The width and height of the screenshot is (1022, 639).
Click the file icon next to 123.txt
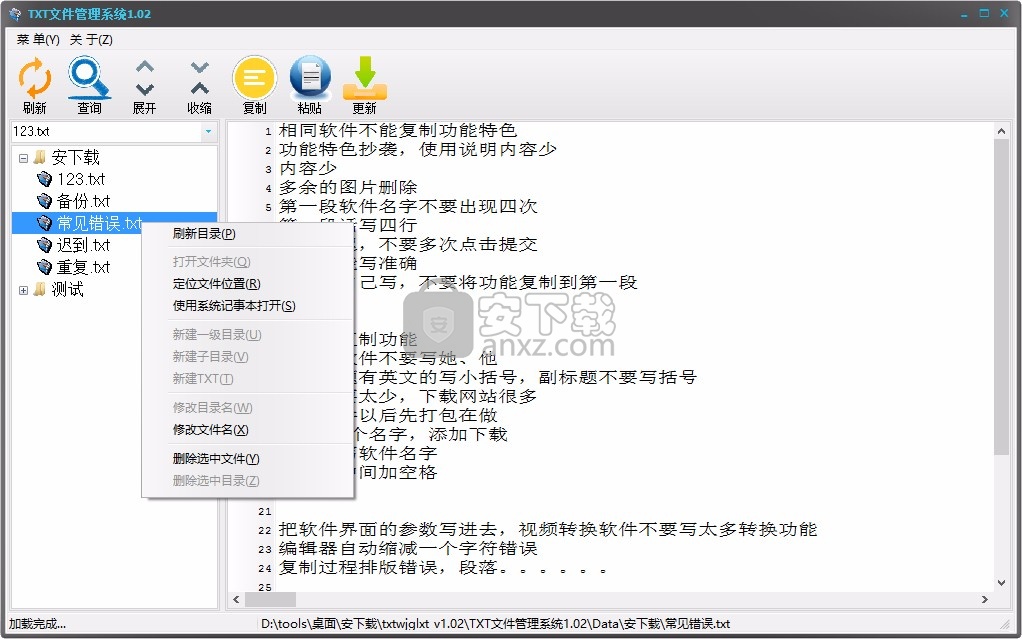[x=44, y=179]
